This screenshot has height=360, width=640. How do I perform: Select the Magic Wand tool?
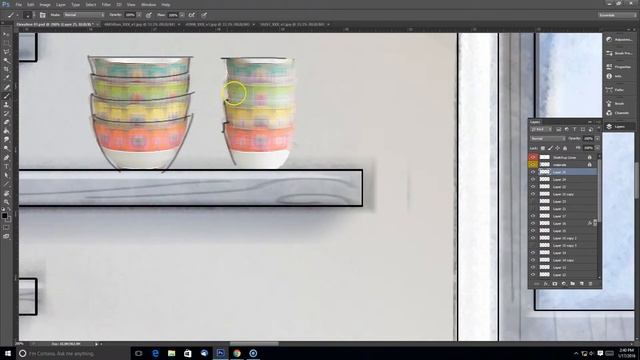7,60
